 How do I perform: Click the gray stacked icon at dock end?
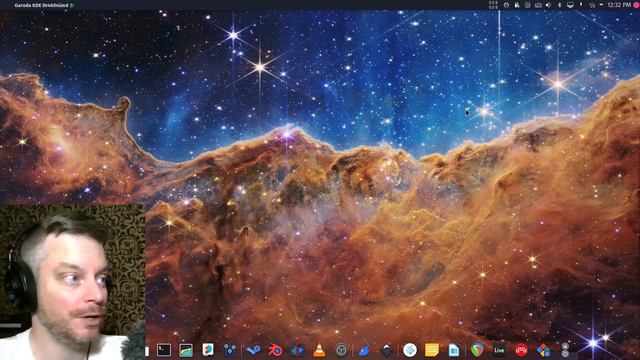(565, 350)
